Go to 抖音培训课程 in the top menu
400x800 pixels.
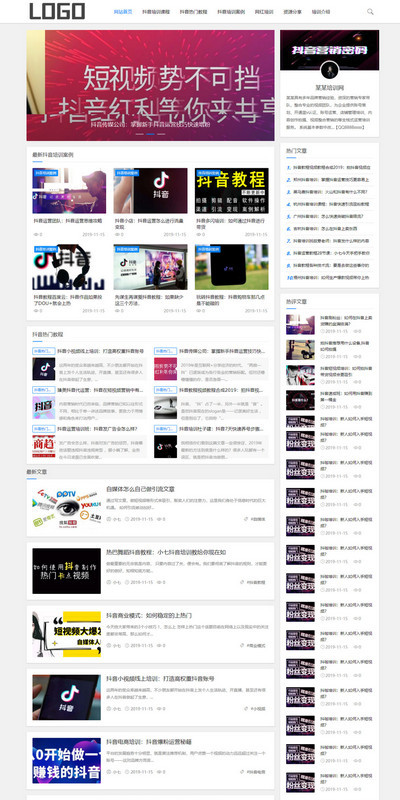pos(156,11)
